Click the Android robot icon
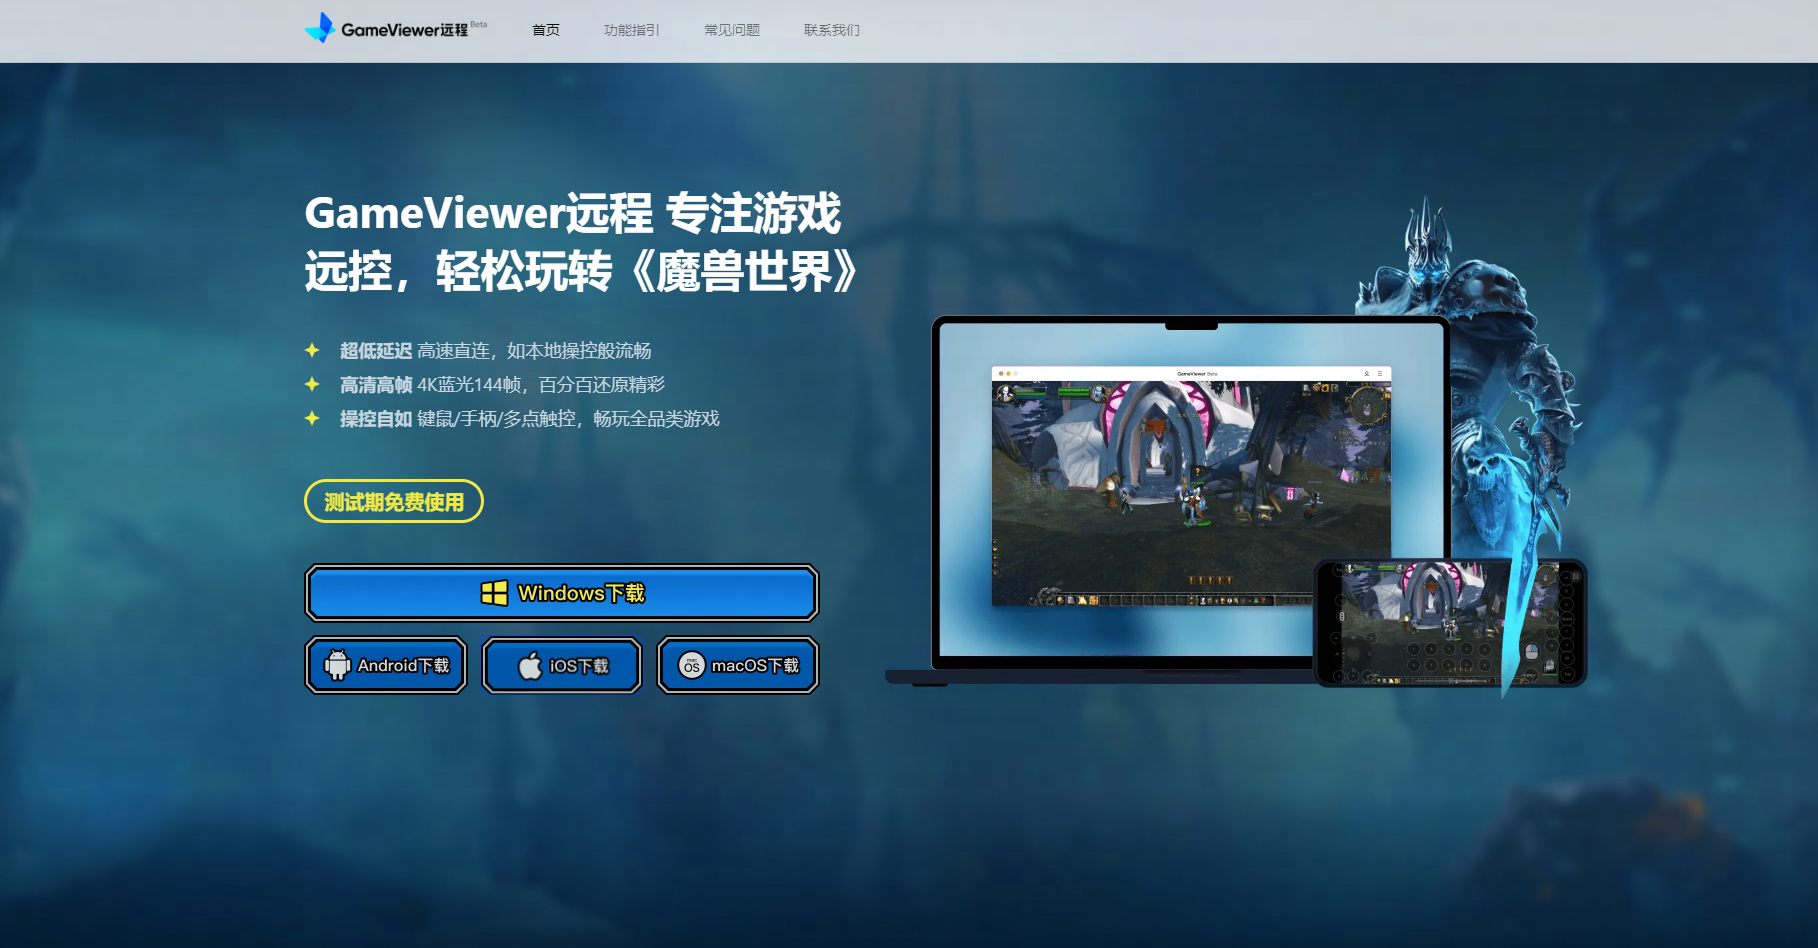Screen dimensions: 1818x948 (338, 664)
